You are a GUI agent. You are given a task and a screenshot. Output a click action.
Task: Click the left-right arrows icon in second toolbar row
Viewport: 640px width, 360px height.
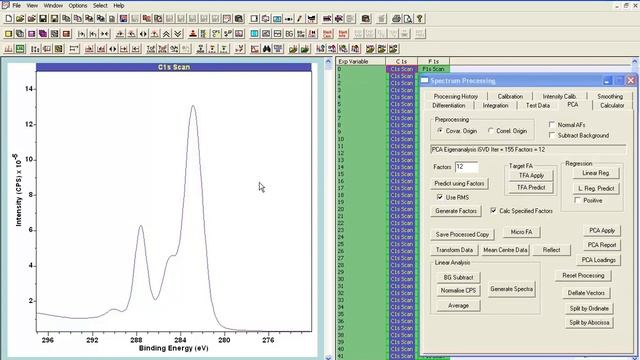pos(143,34)
